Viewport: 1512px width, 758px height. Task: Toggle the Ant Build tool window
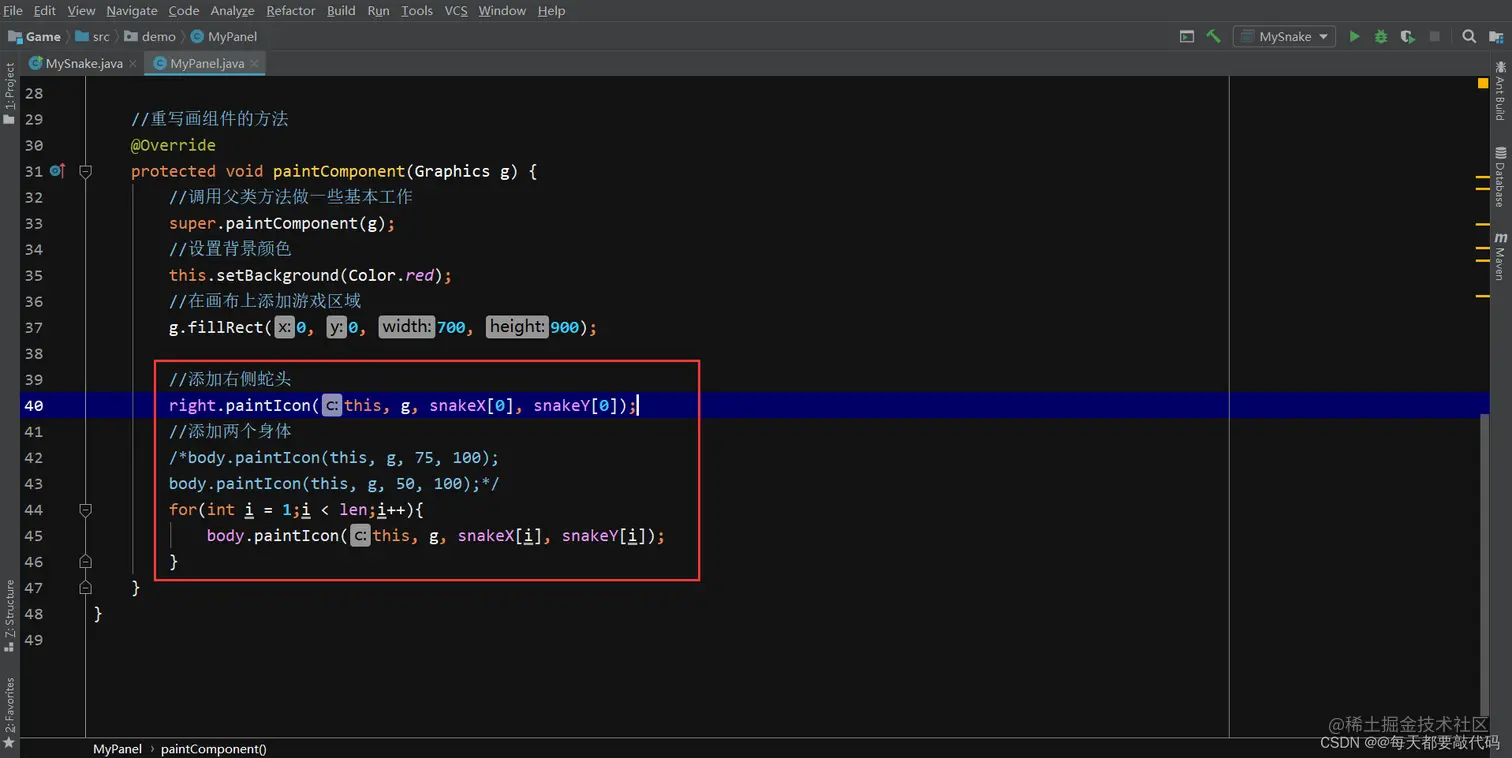[1500, 90]
